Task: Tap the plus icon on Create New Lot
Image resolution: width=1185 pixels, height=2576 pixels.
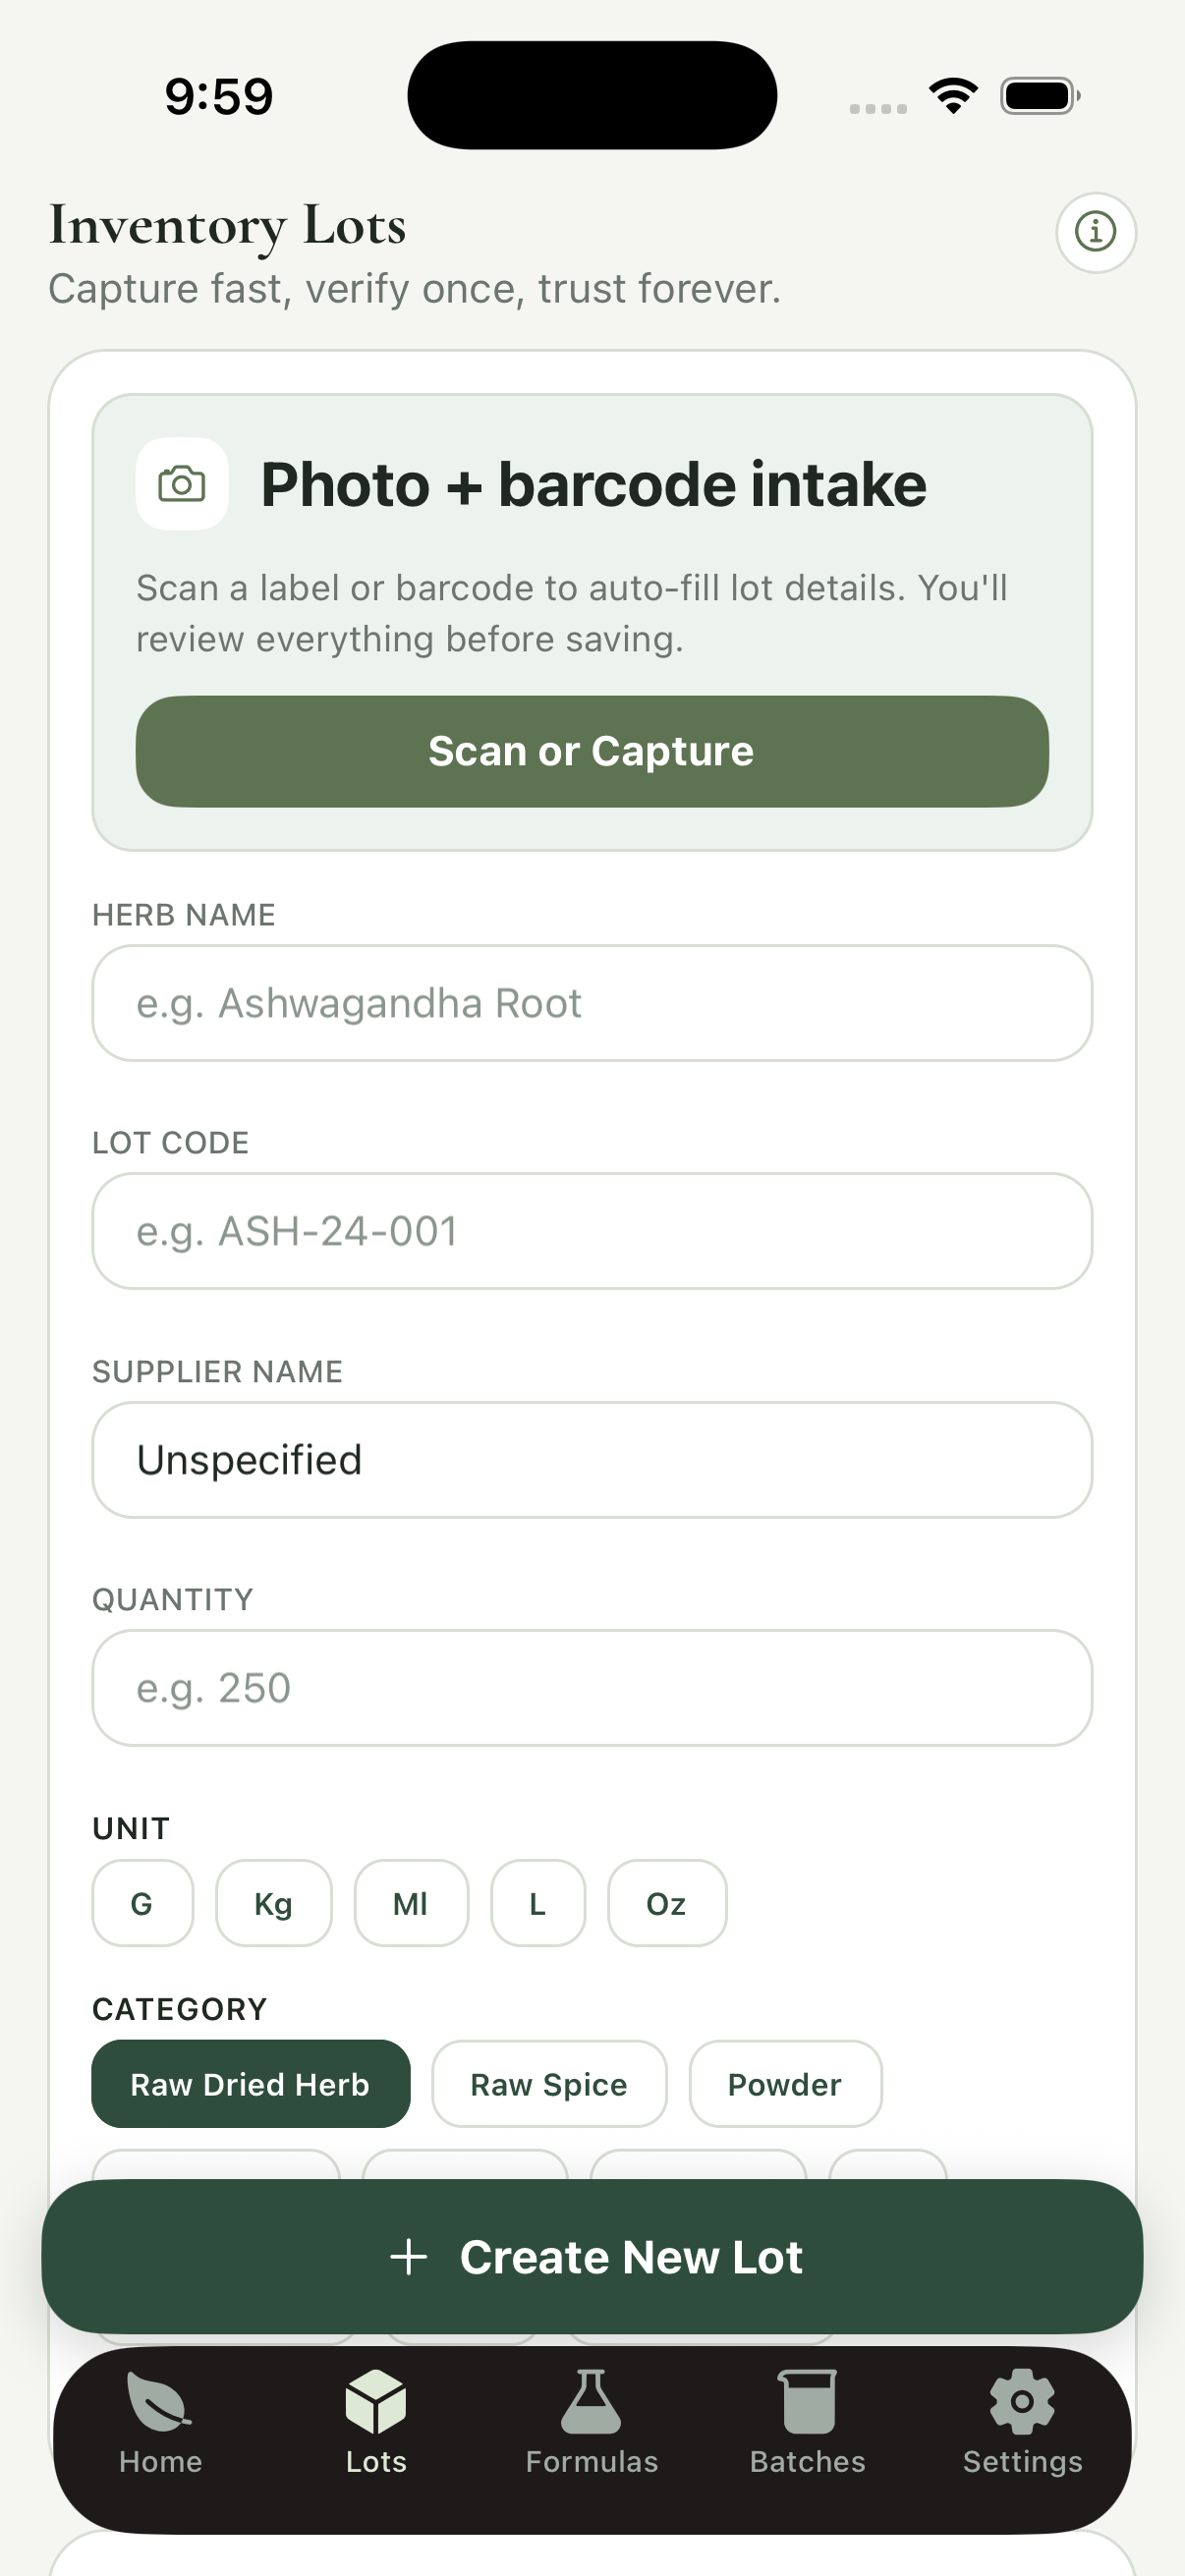Action: [408, 2257]
